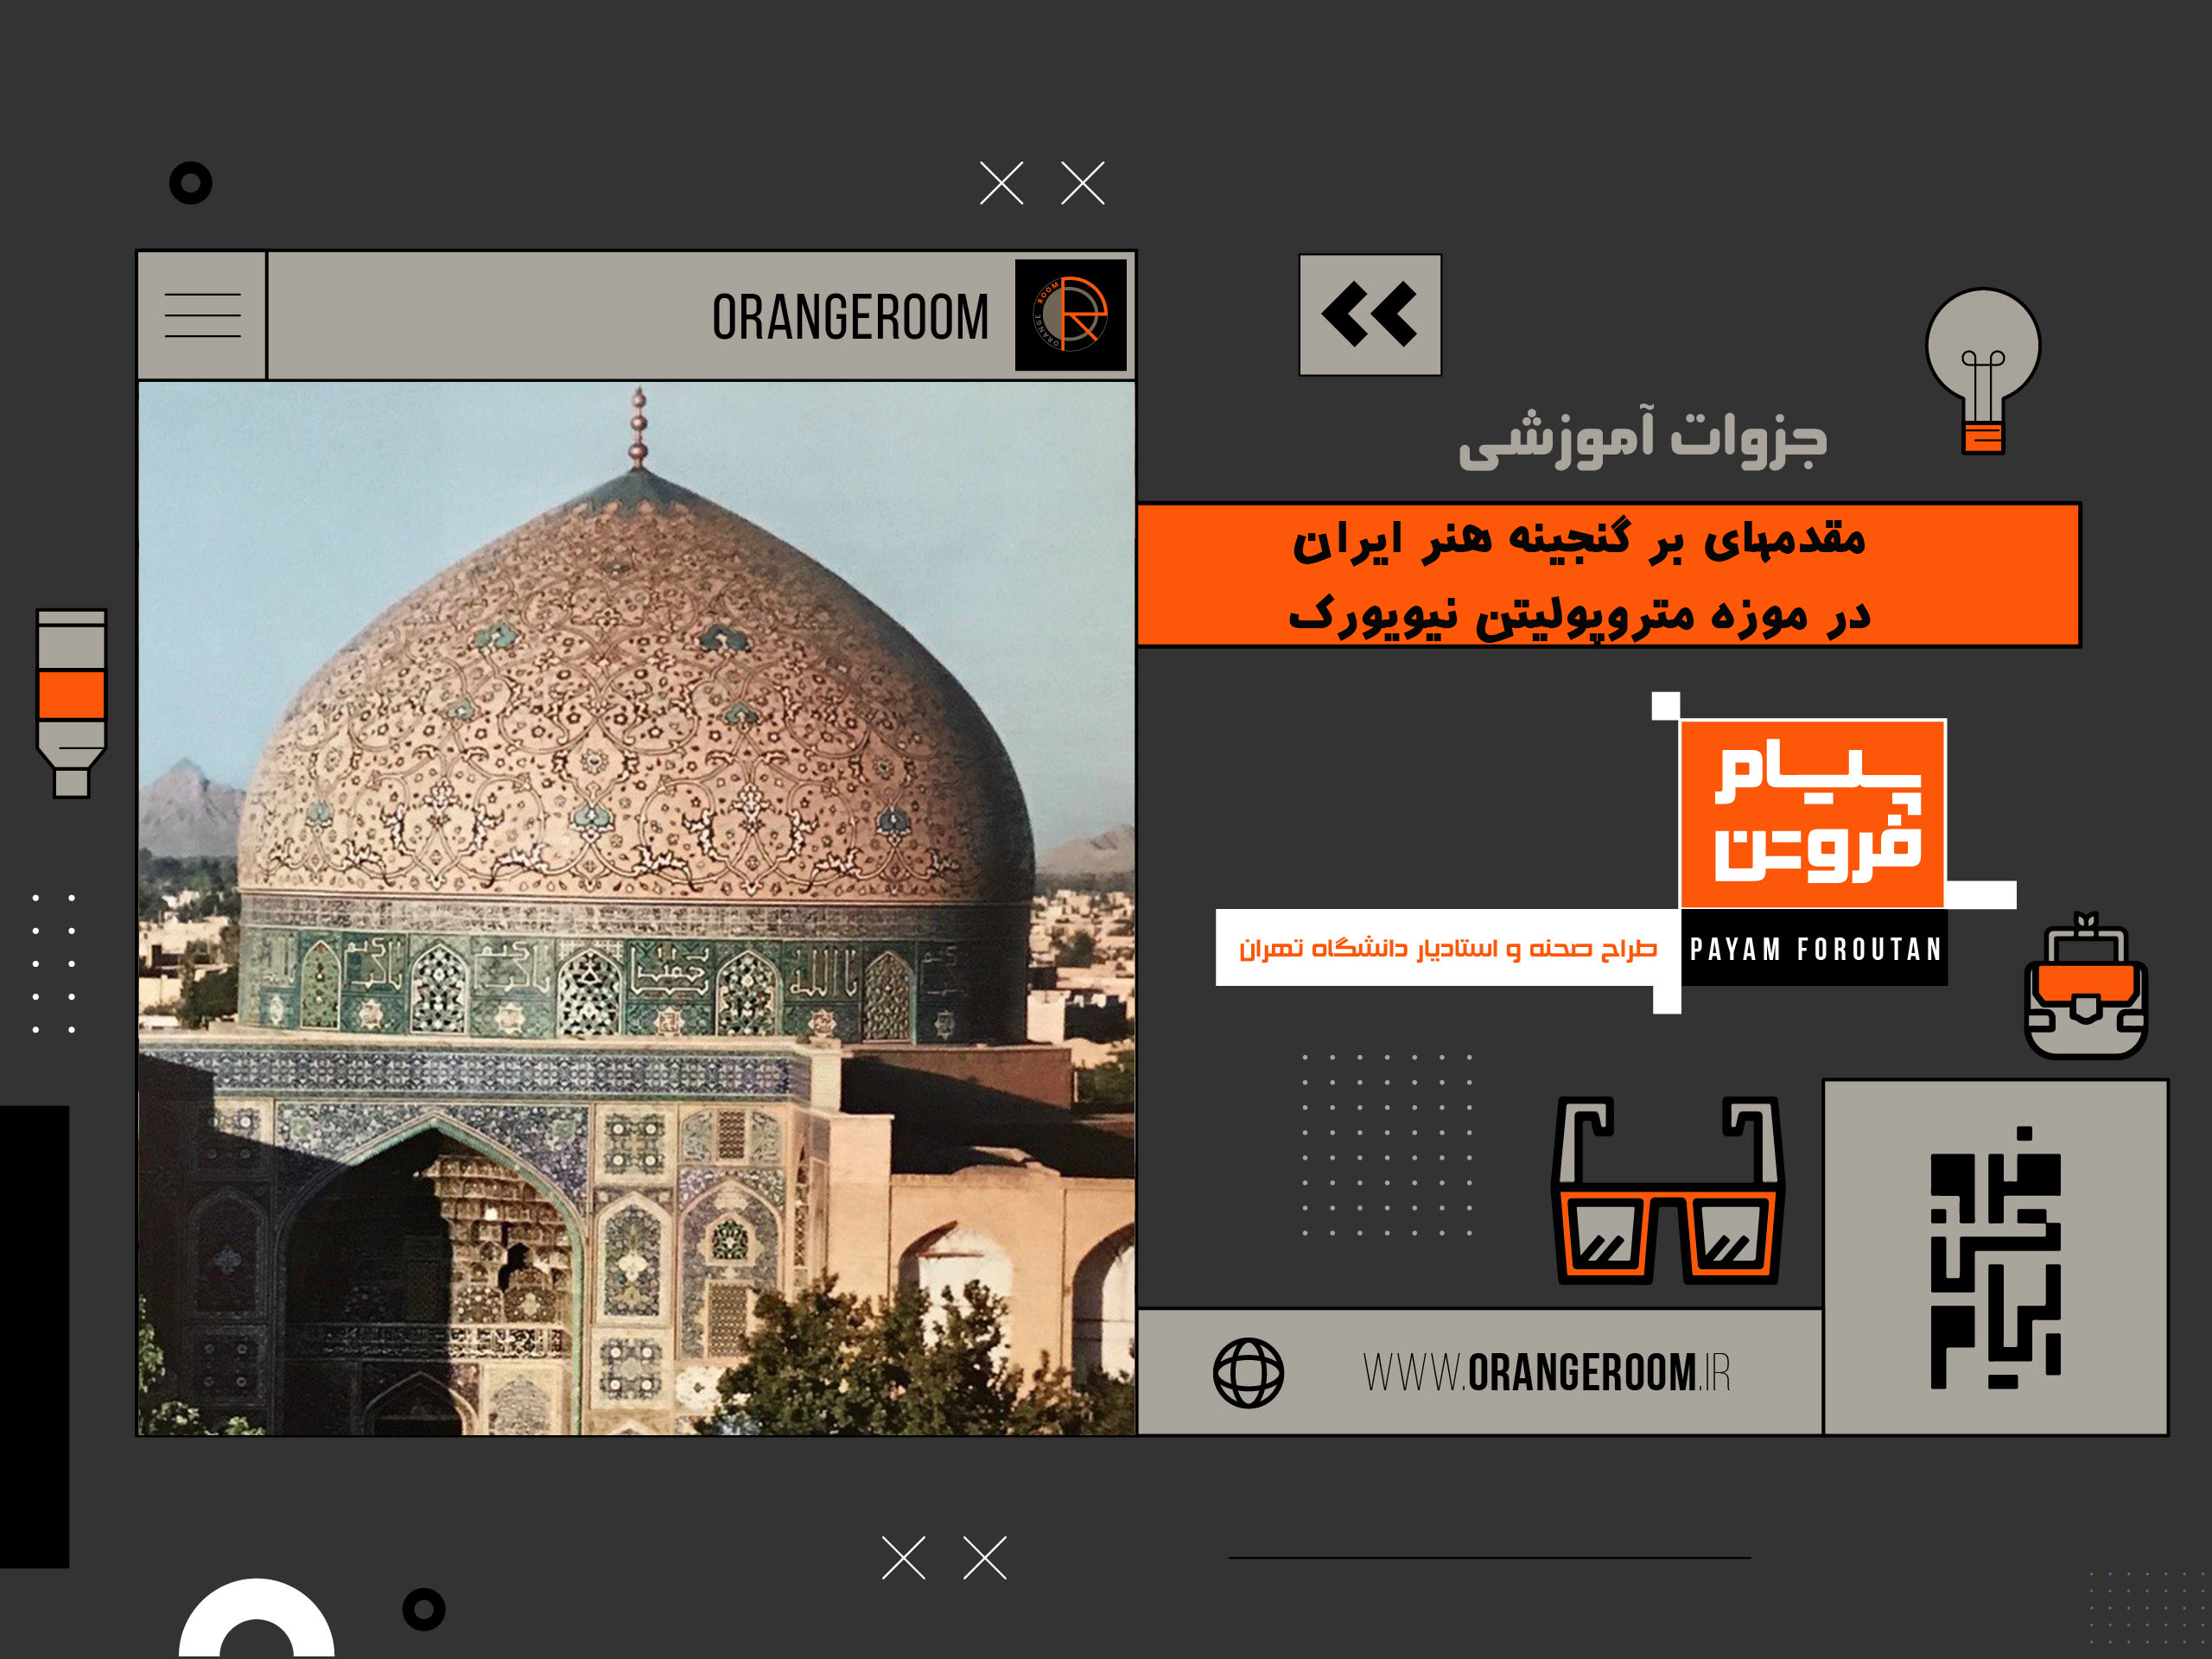Viewport: 2212px width, 1659px height.
Task: Click the backpack icon
Action: [2085, 985]
